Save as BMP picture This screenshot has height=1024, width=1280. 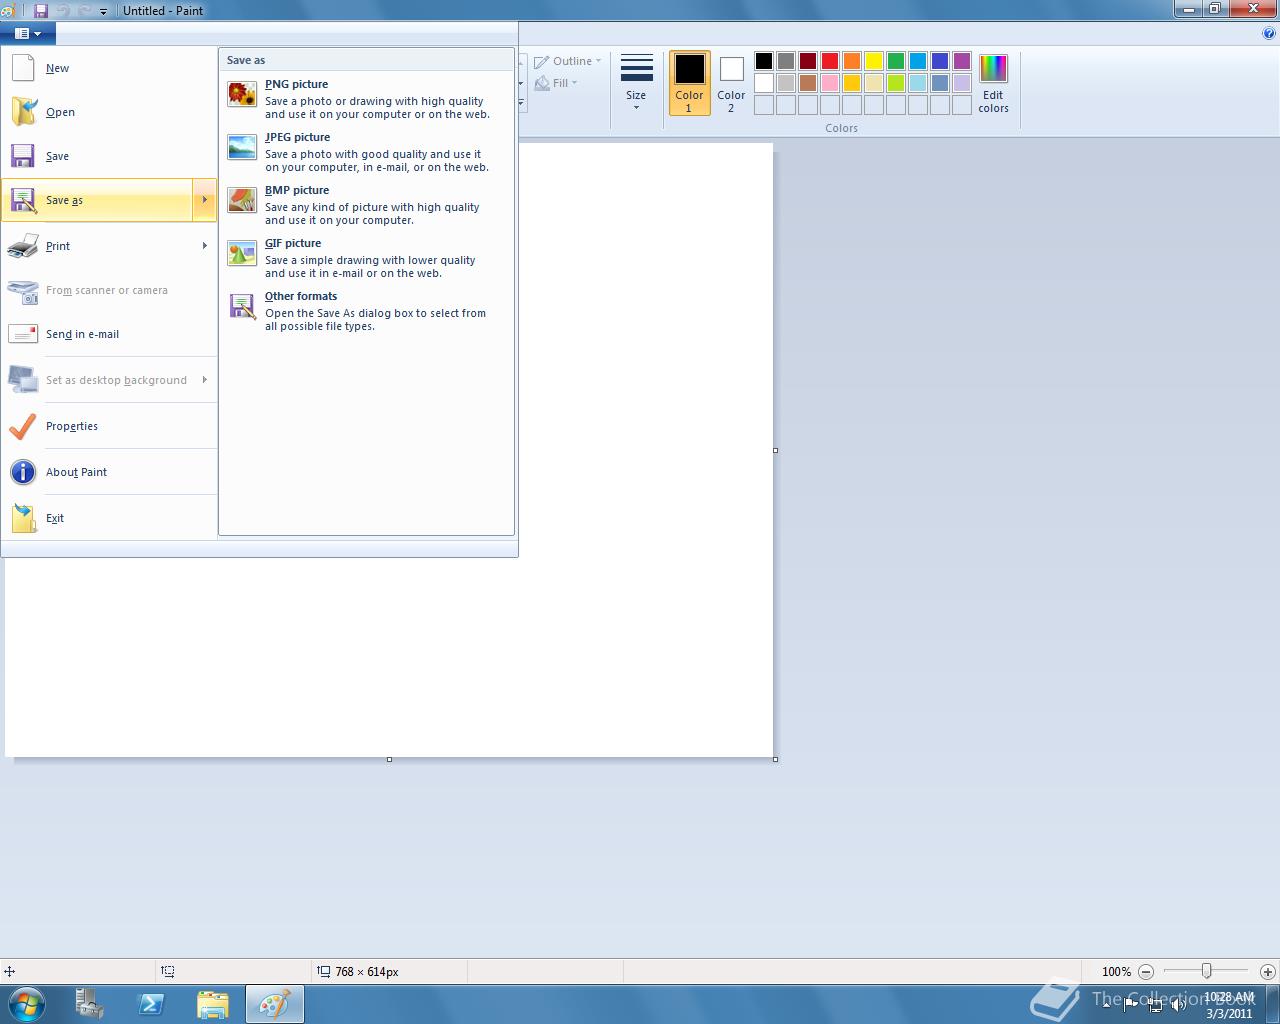click(x=366, y=204)
